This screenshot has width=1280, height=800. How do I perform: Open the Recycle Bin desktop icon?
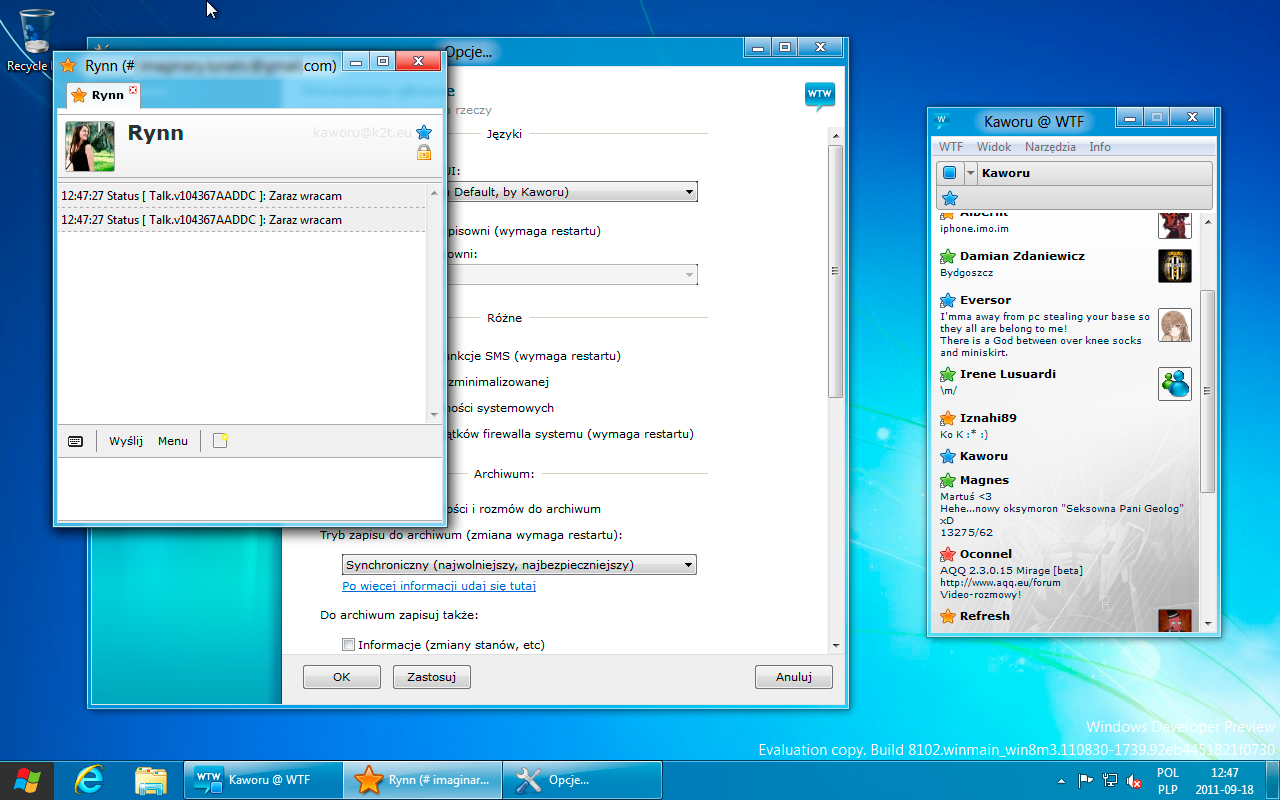coord(36,41)
